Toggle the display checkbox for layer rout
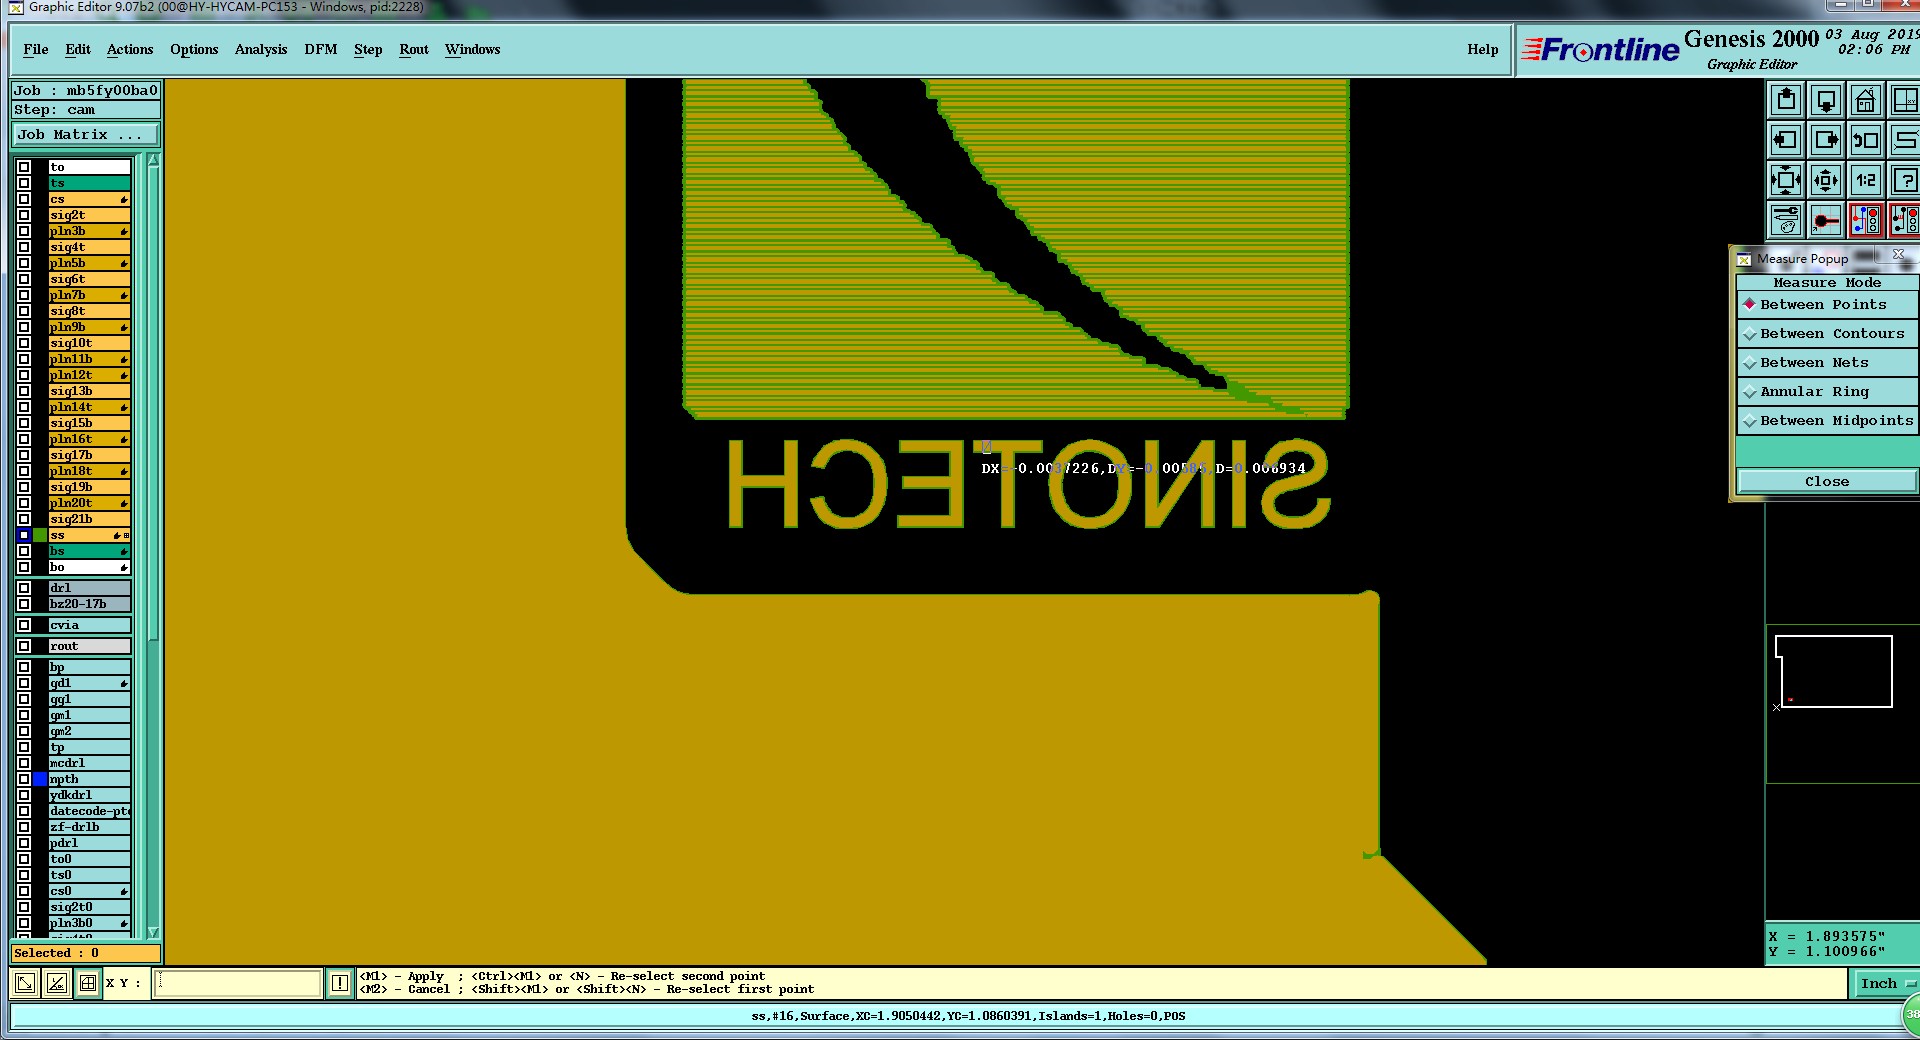 pyautogui.click(x=24, y=646)
